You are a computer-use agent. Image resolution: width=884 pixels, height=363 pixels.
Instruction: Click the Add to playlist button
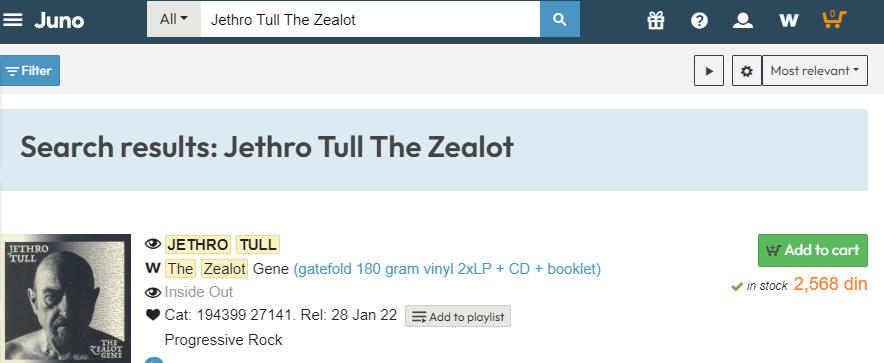(458, 317)
